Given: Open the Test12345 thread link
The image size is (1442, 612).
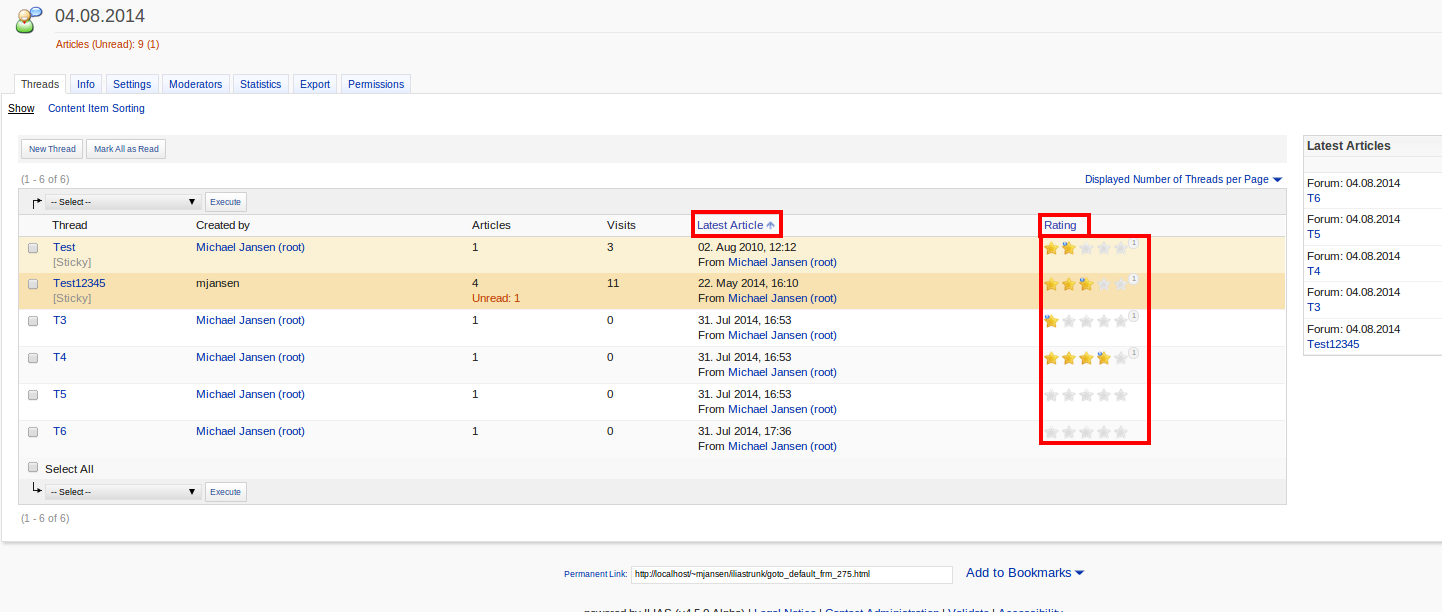Looking at the screenshot, I should 79,284.
